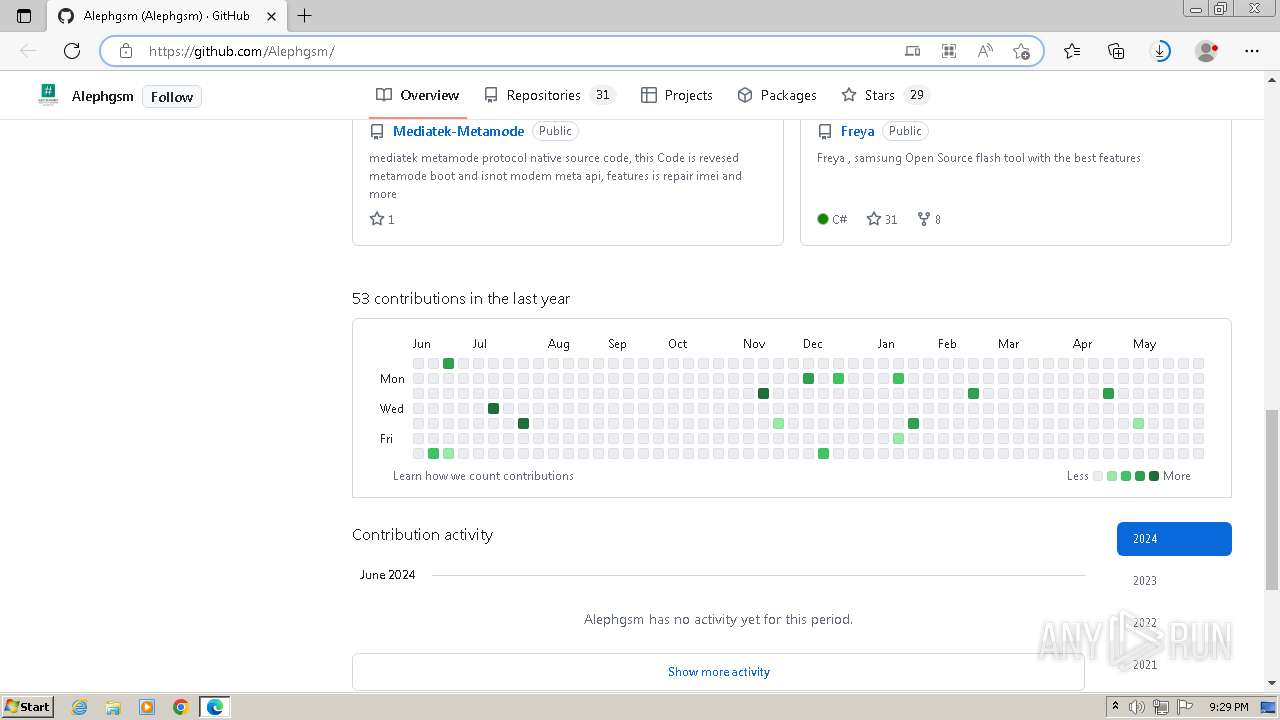Screen dimensions: 1280x720
Task: Click the Alephgsm avatar image
Action: pyautogui.click(x=48, y=96)
